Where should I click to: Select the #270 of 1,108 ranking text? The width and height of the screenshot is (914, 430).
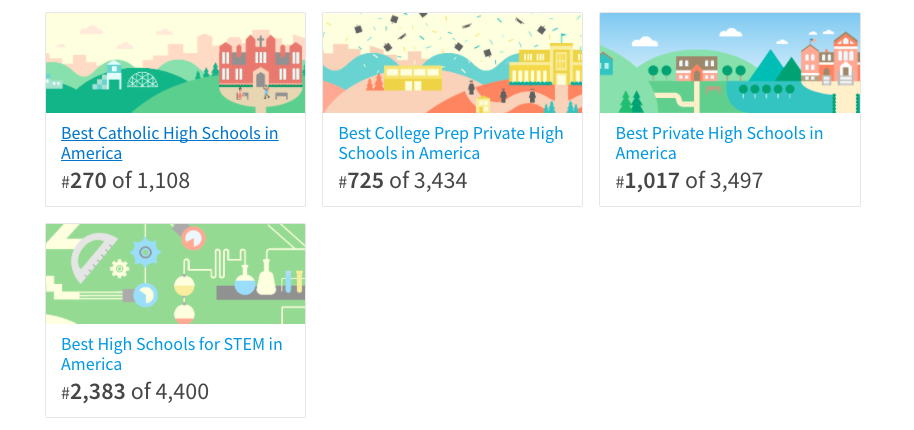125,181
